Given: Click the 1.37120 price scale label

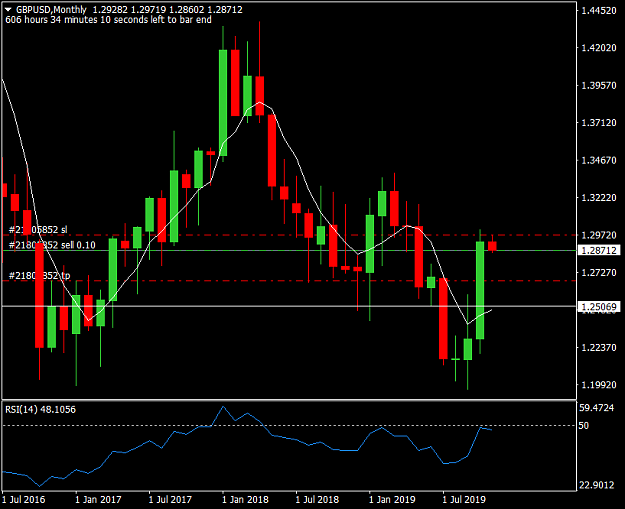Looking at the screenshot, I should 599,123.
